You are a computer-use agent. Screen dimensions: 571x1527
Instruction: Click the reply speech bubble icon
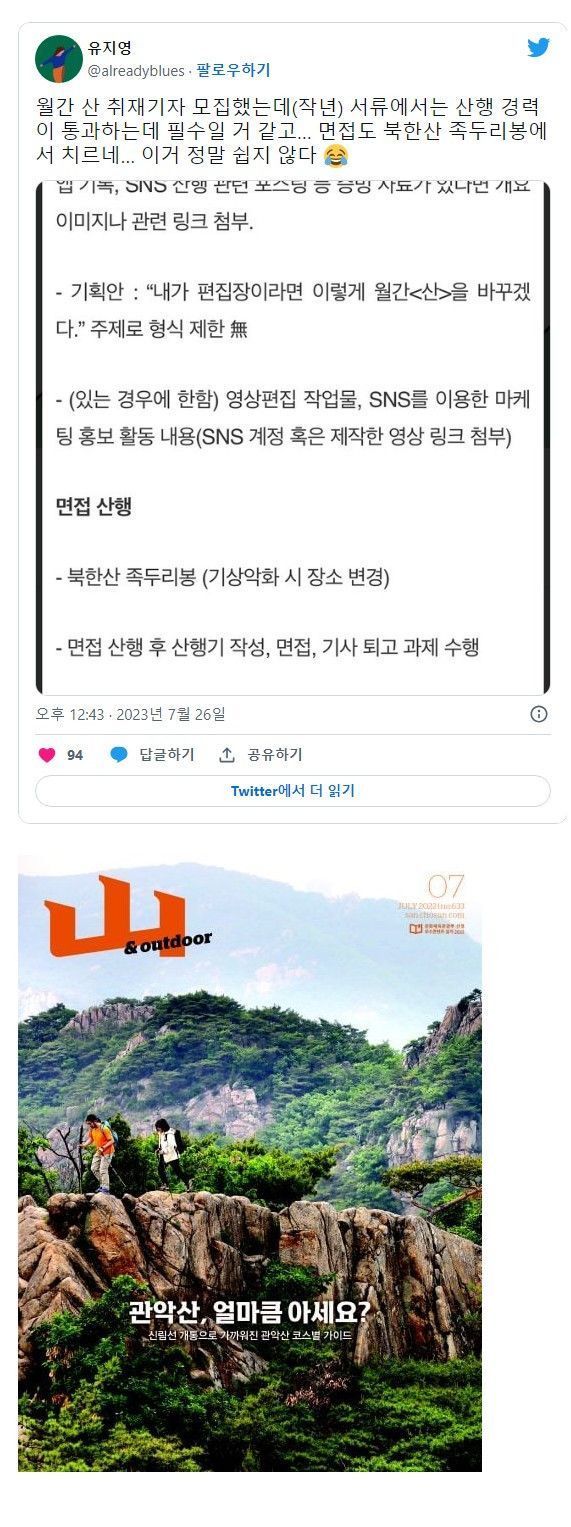coord(119,755)
